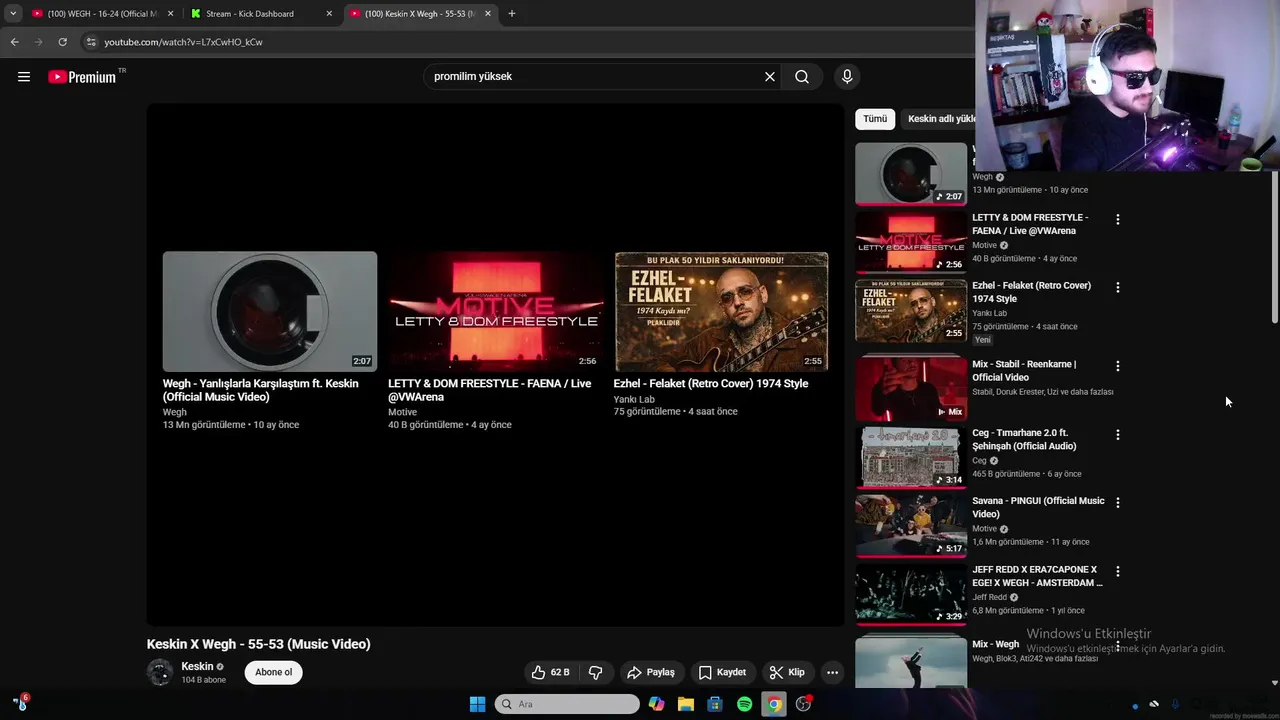Open sidebar JEFF REDD AMSTERDAM thumbnail
Image resolution: width=1280 pixels, height=720 pixels.
(911, 594)
